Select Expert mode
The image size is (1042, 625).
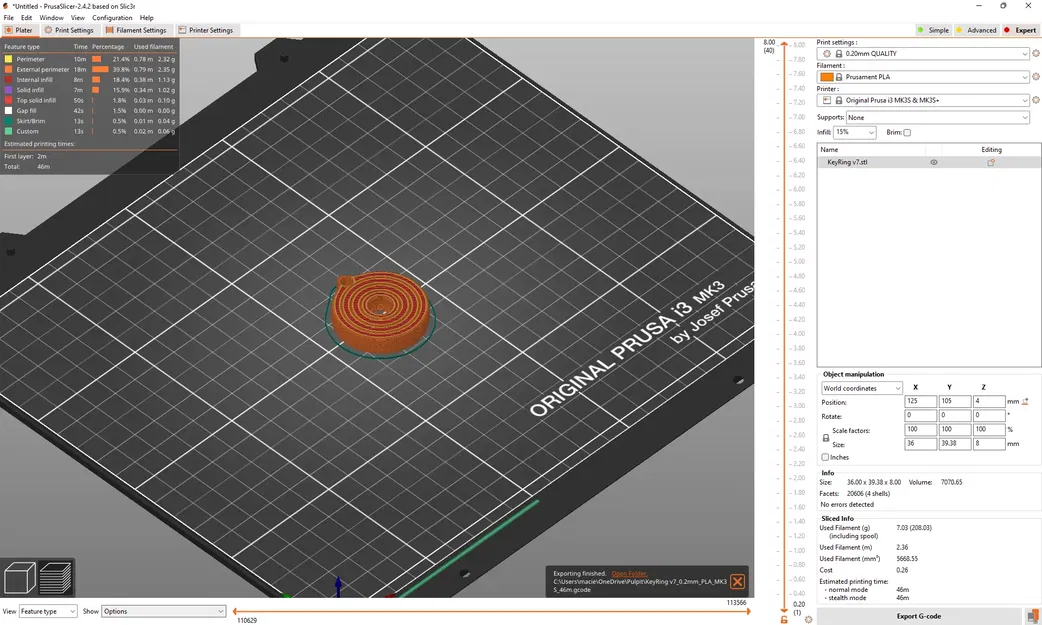[1020, 30]
